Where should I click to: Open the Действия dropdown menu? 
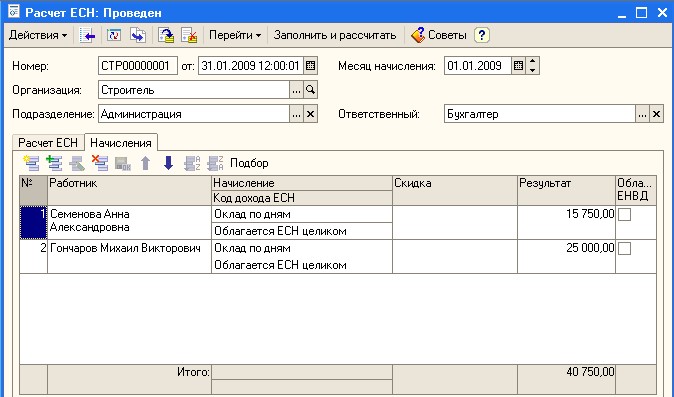pos(38,35)
